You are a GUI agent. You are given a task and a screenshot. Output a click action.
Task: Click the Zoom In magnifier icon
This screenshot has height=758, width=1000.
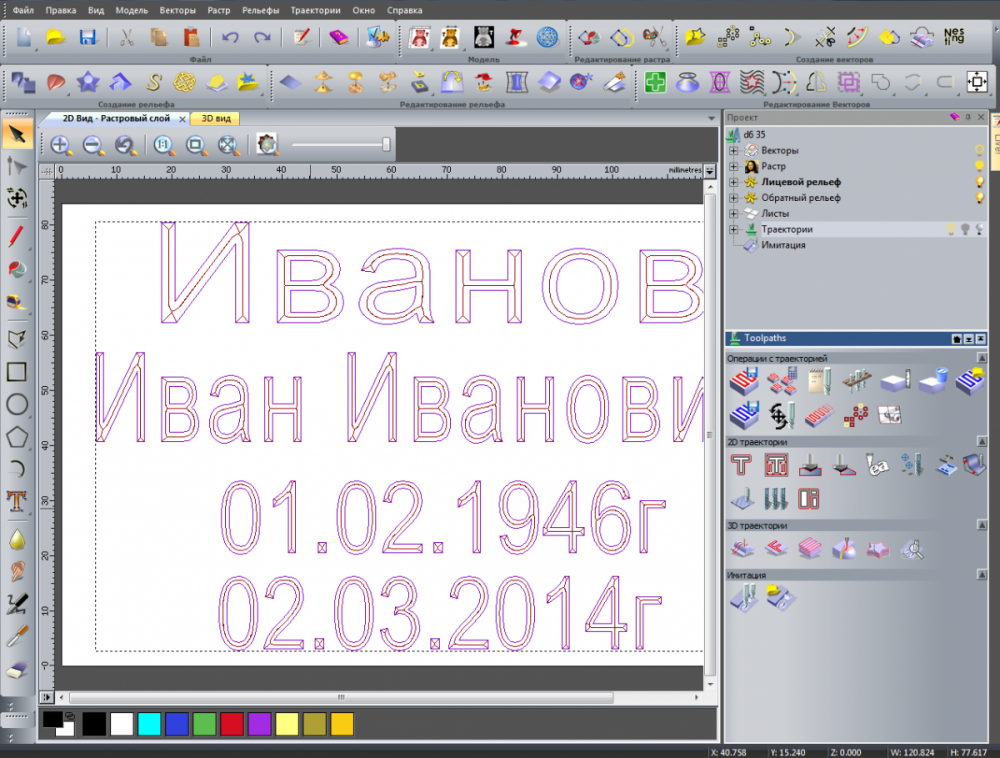click(60, 145)
